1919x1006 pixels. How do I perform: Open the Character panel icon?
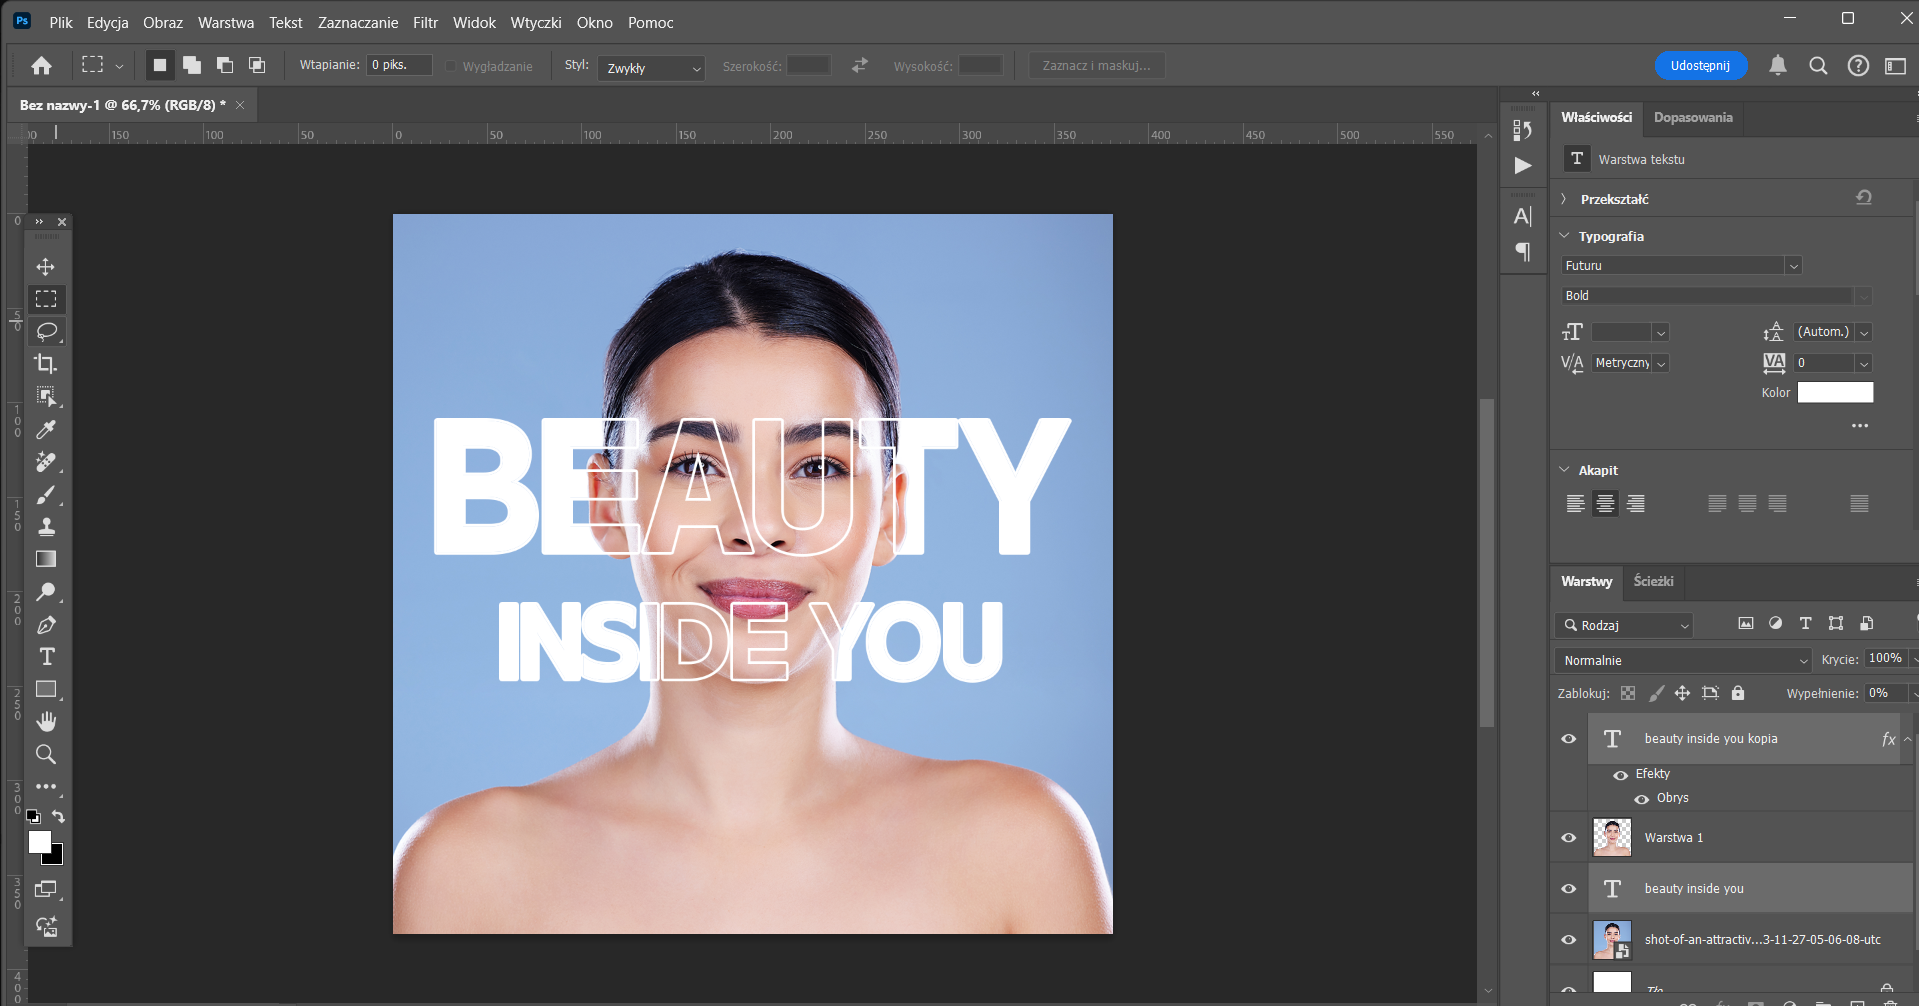click(1522, 216)
